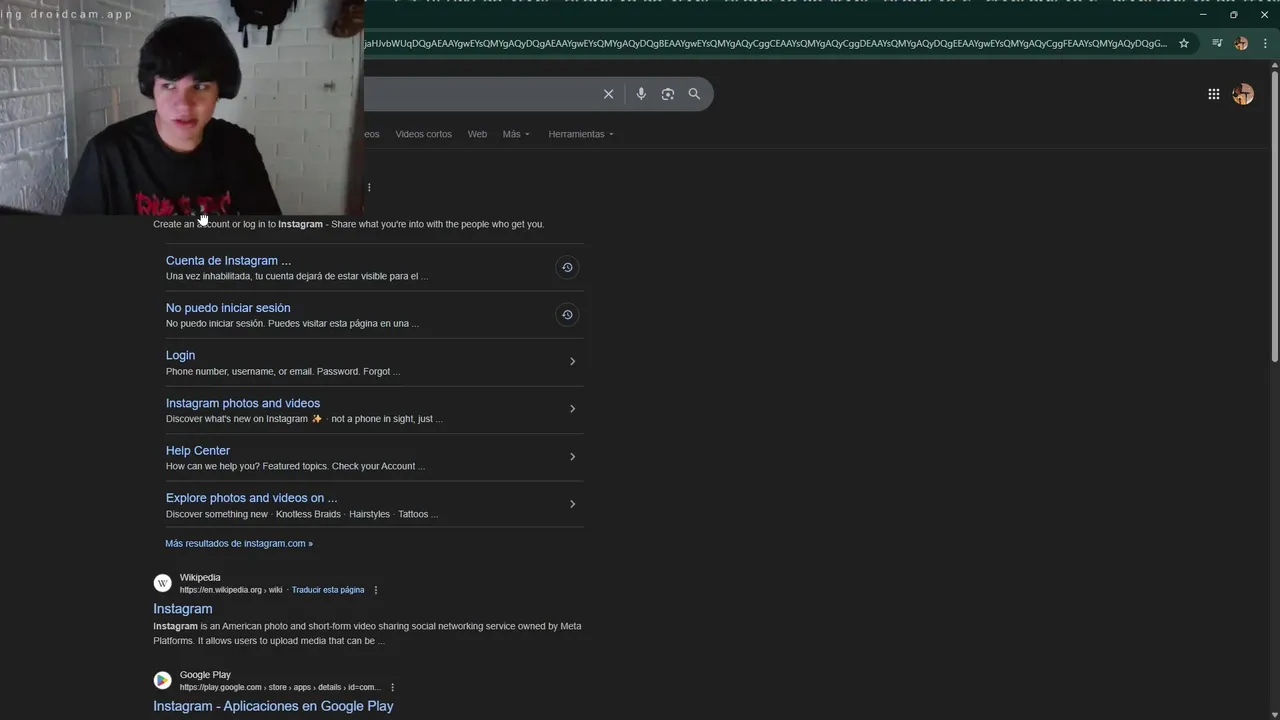Viewport: 1280px width, 720px height.
Task: Open the Wikipedia Instagram result title
Action: point(183,609)
